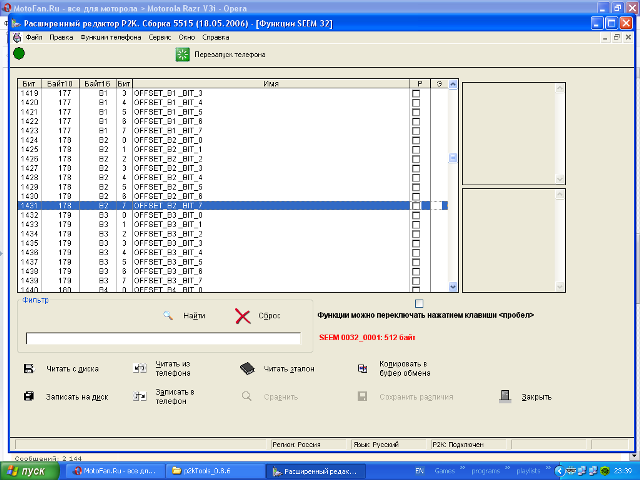
Task: Click the EN language indicator in taskbar
Action: 419,471
